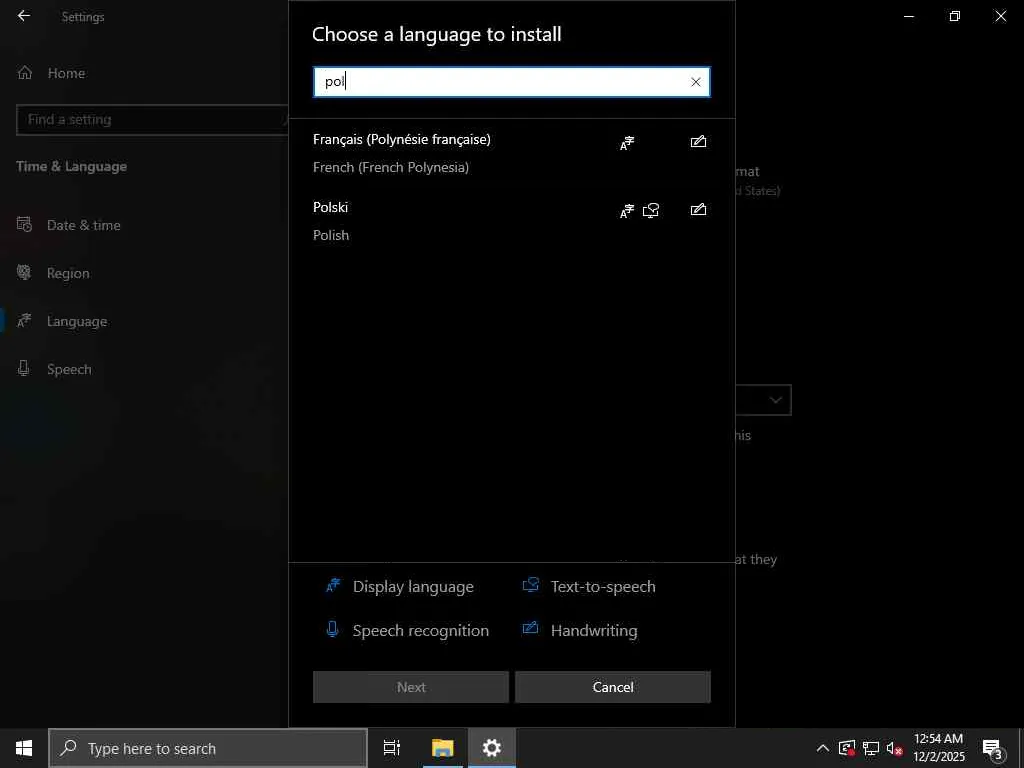
Task: Open the Windows Start menu
Action: (x=24, y=748)
